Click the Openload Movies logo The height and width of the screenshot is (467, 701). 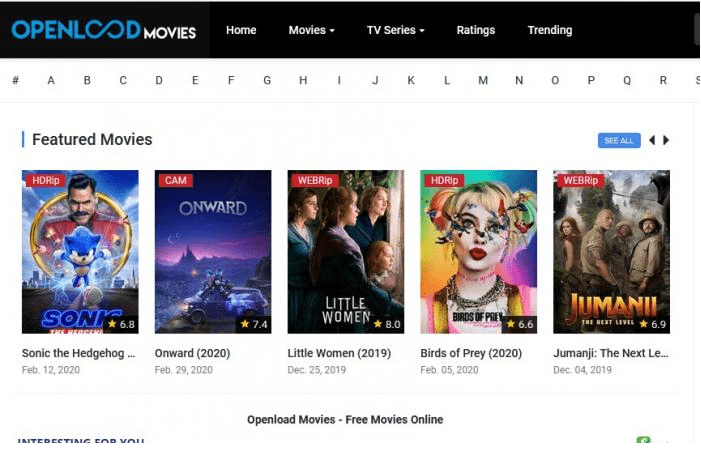(x=104, y=30)
